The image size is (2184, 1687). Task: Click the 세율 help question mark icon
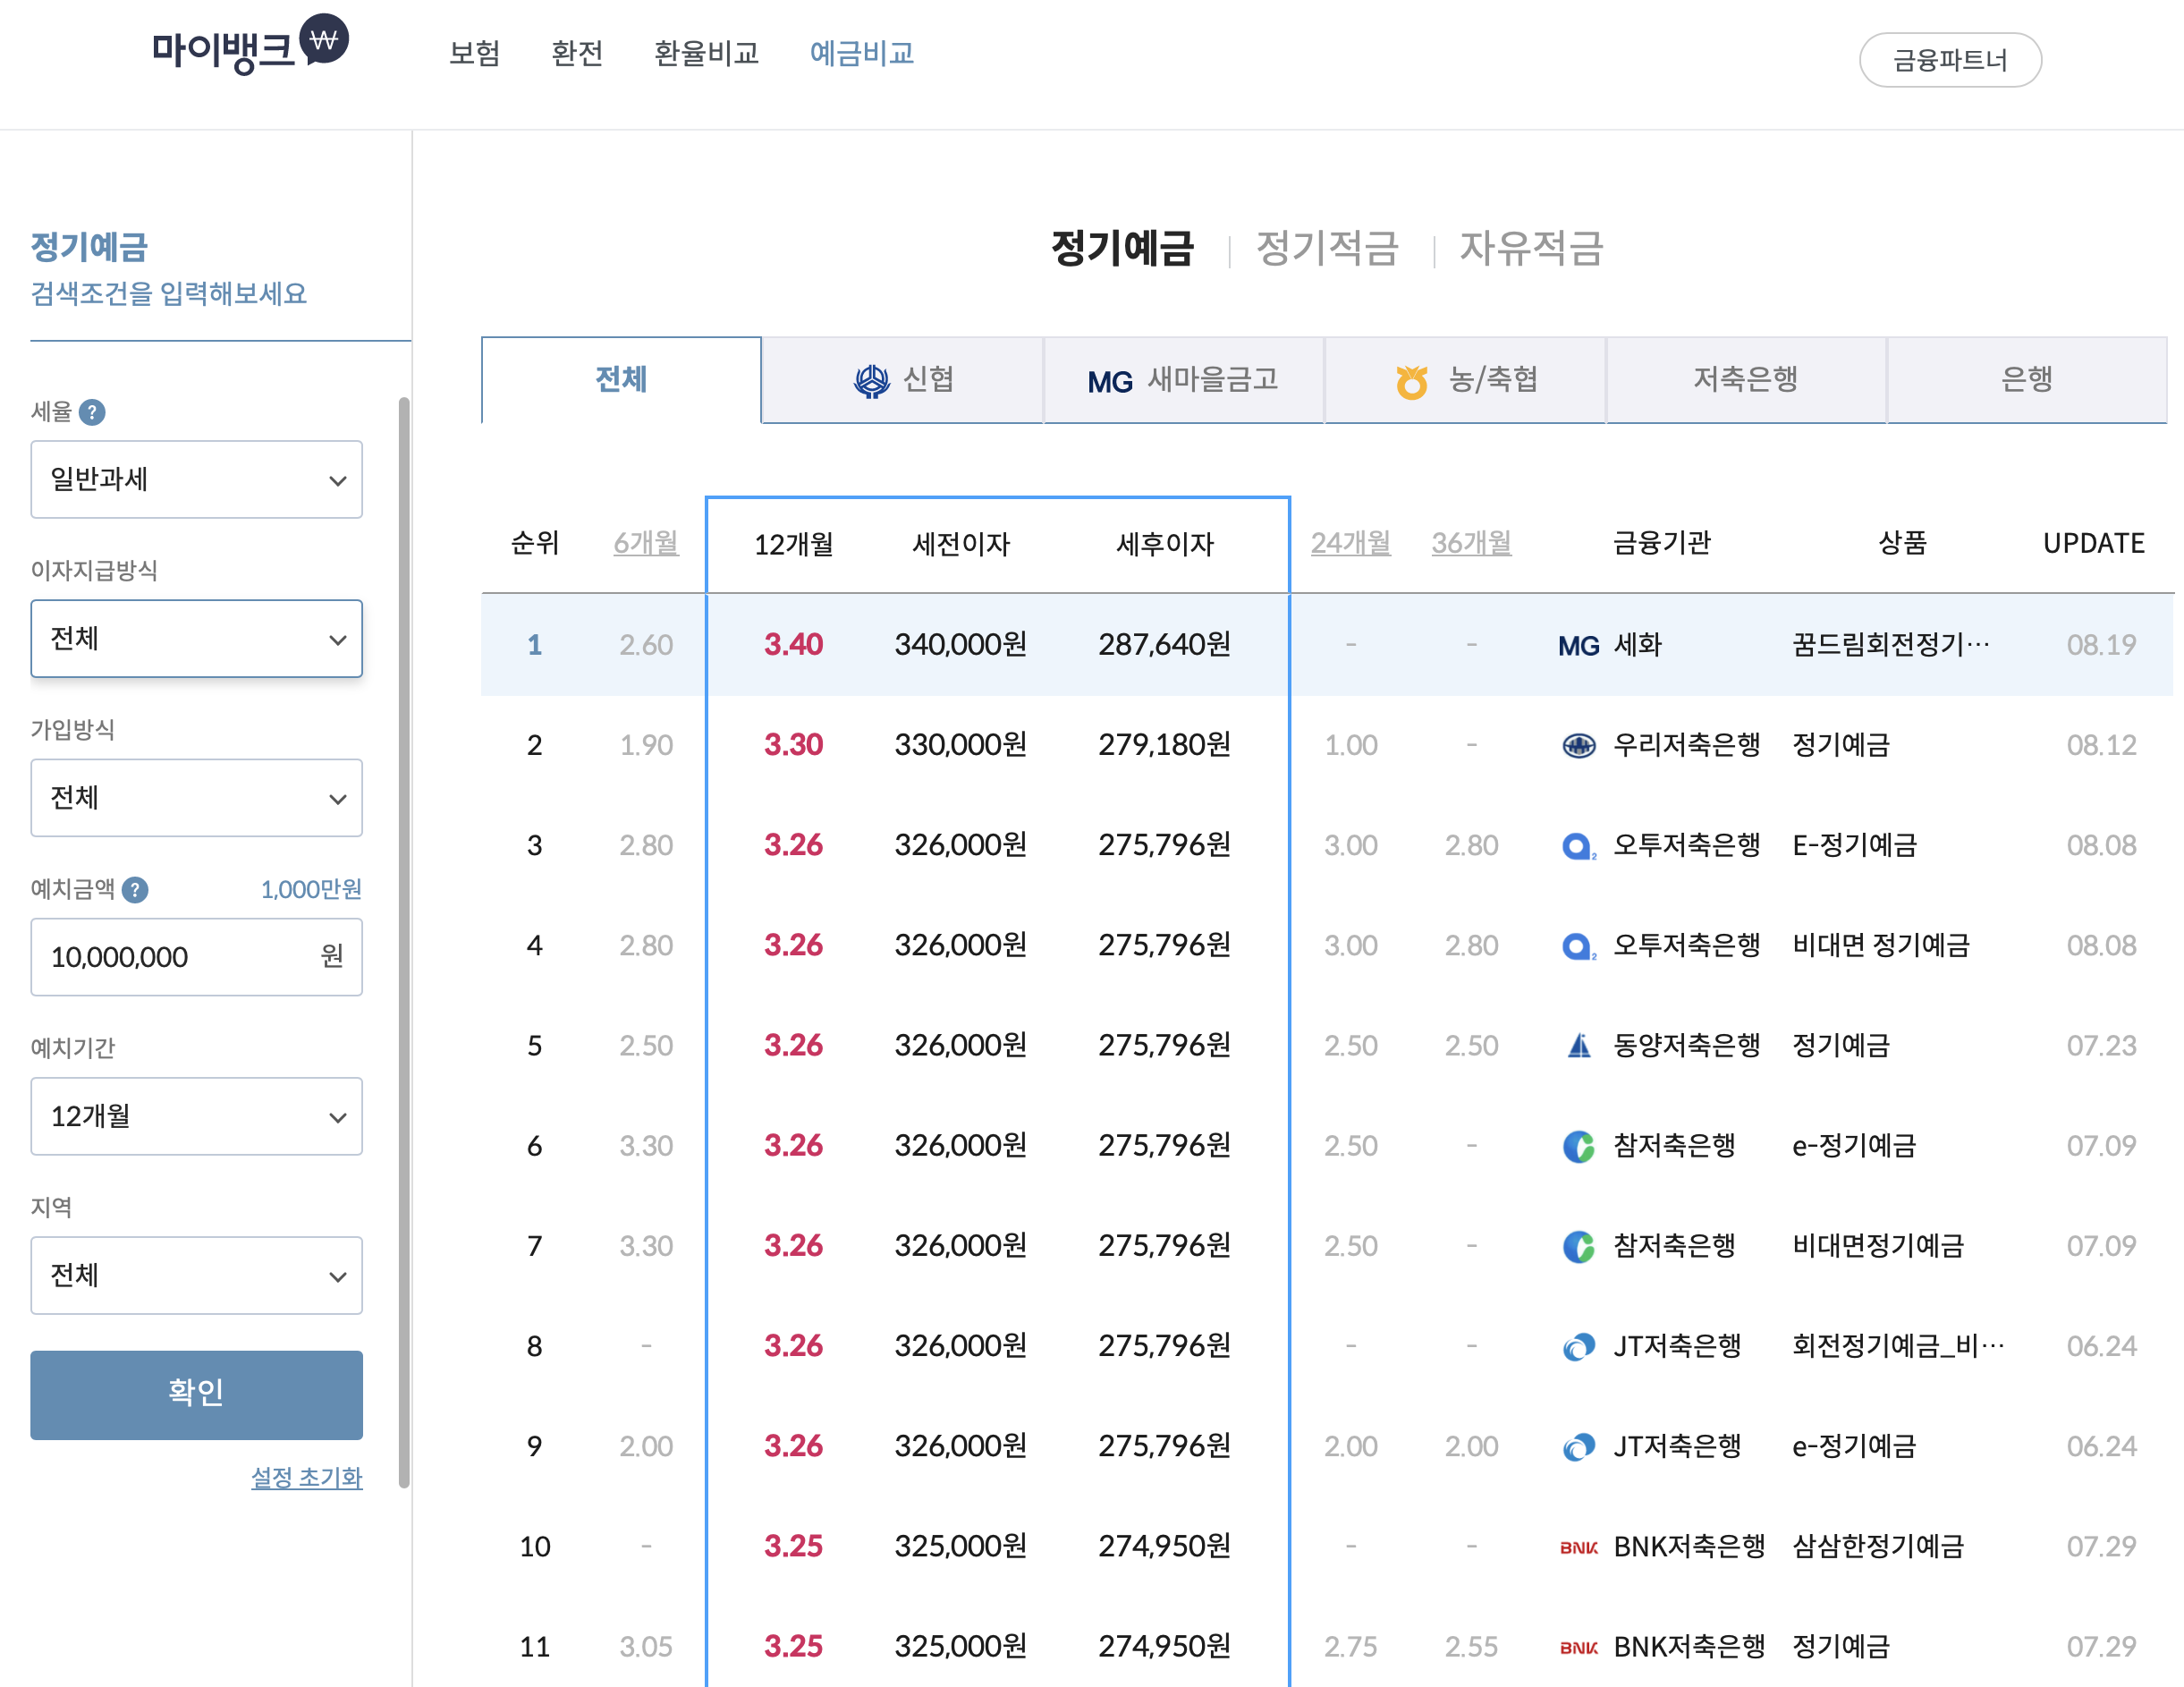coord(92,412)
